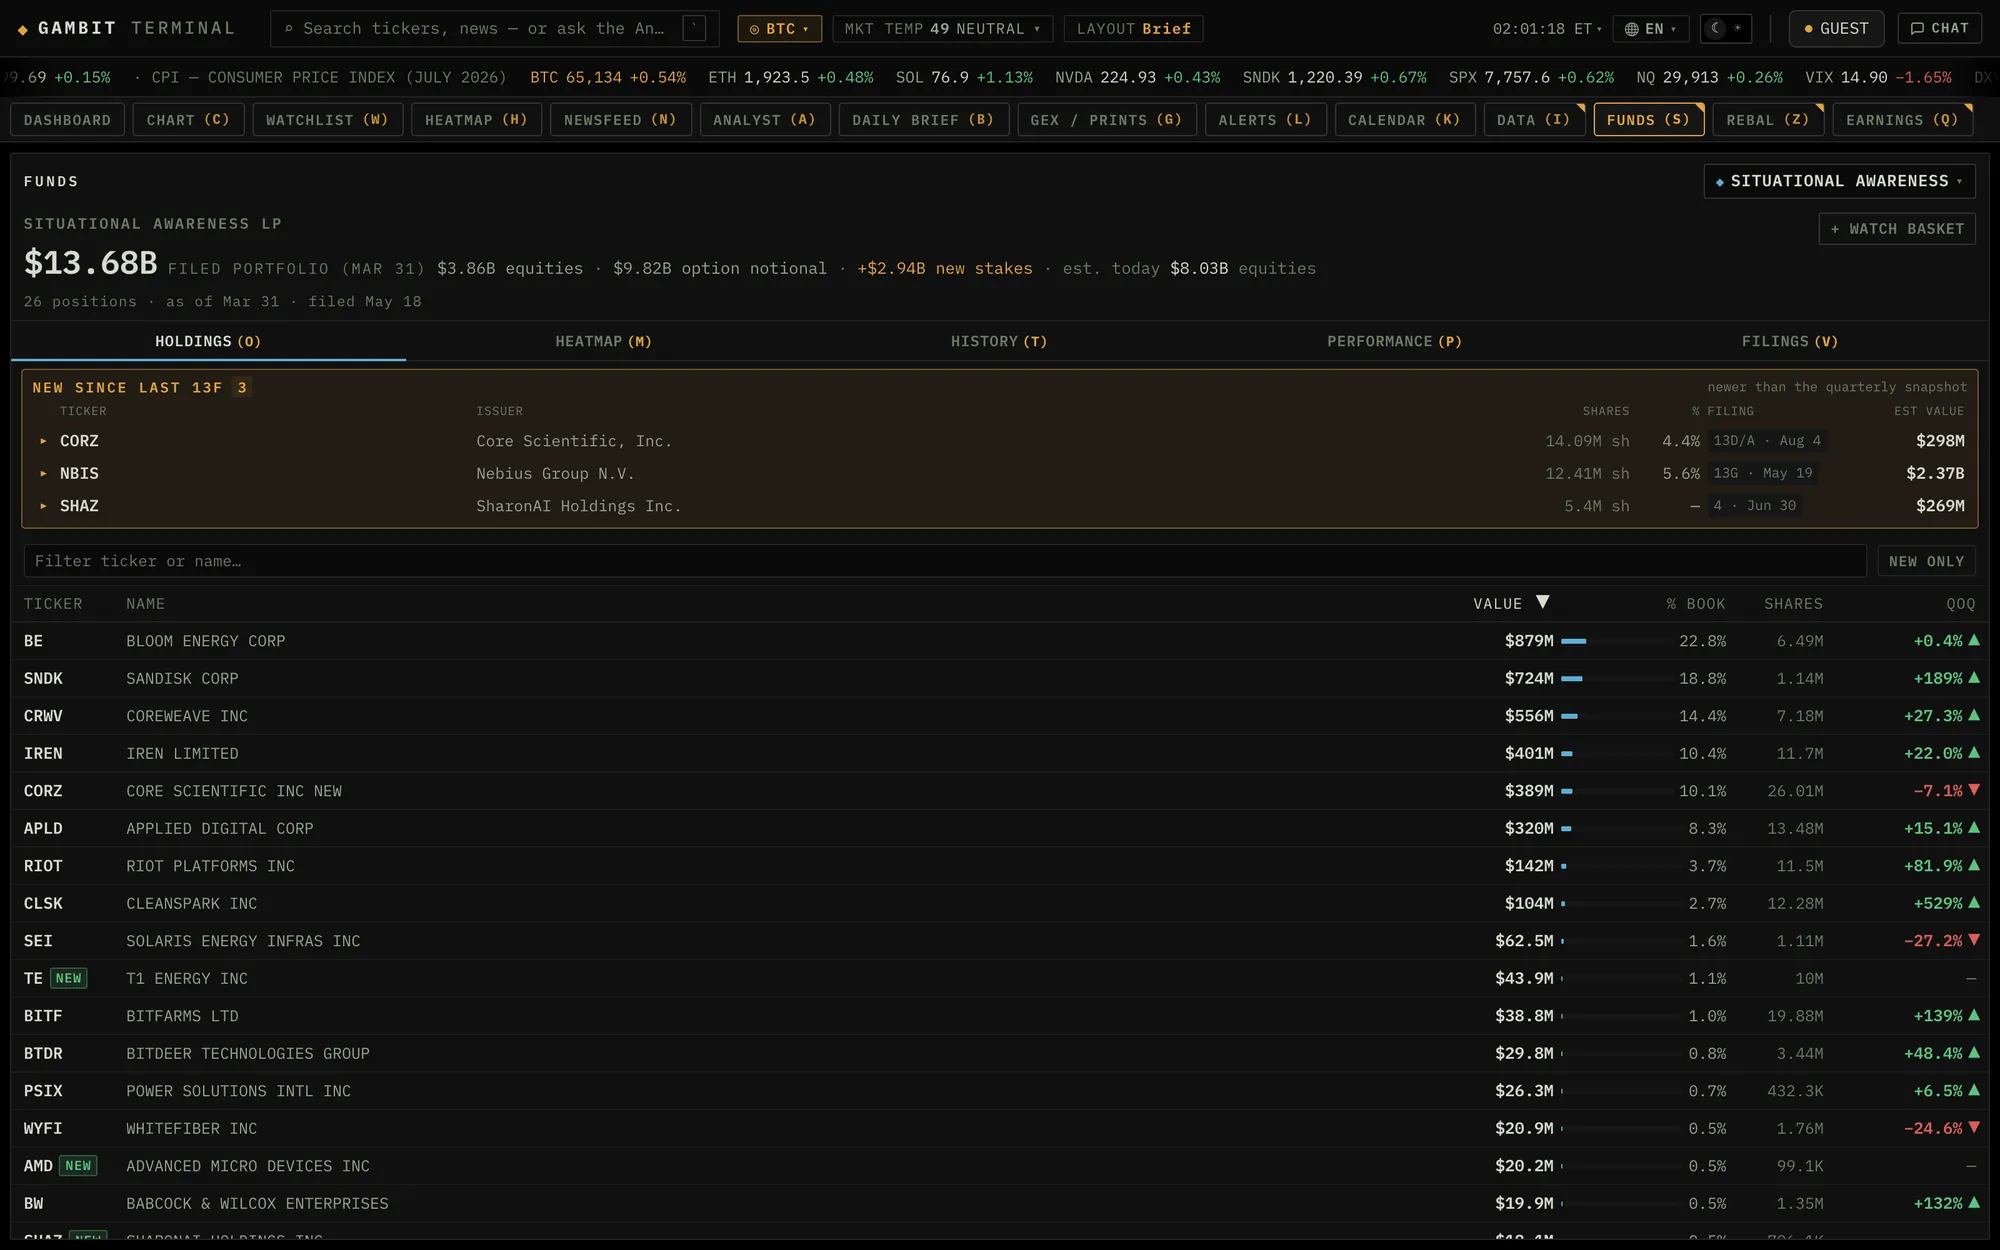
Task: Sort by the % BOOK column header
Action: (1695, 604)
